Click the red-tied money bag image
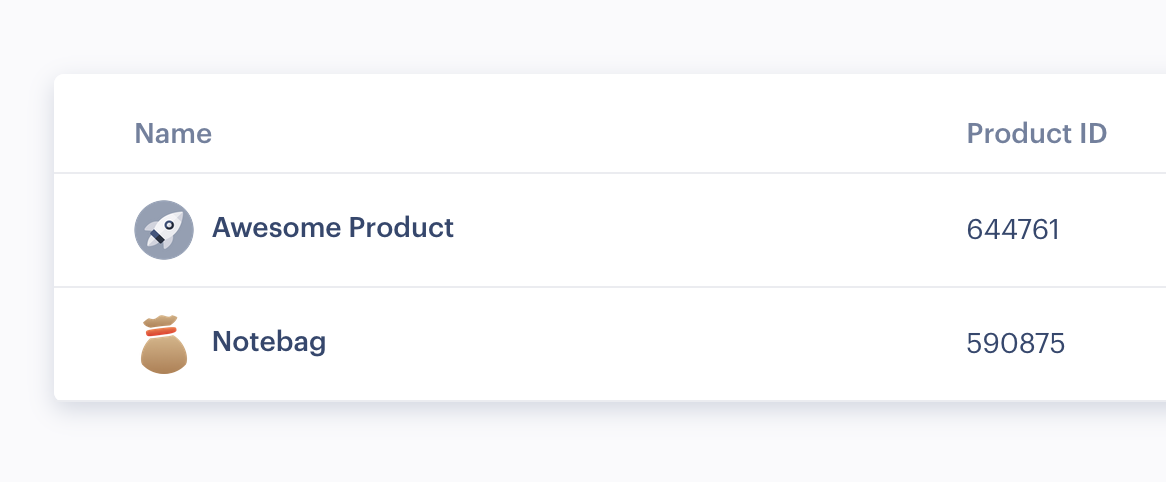The image size is (1166, 482). (164, 344)
